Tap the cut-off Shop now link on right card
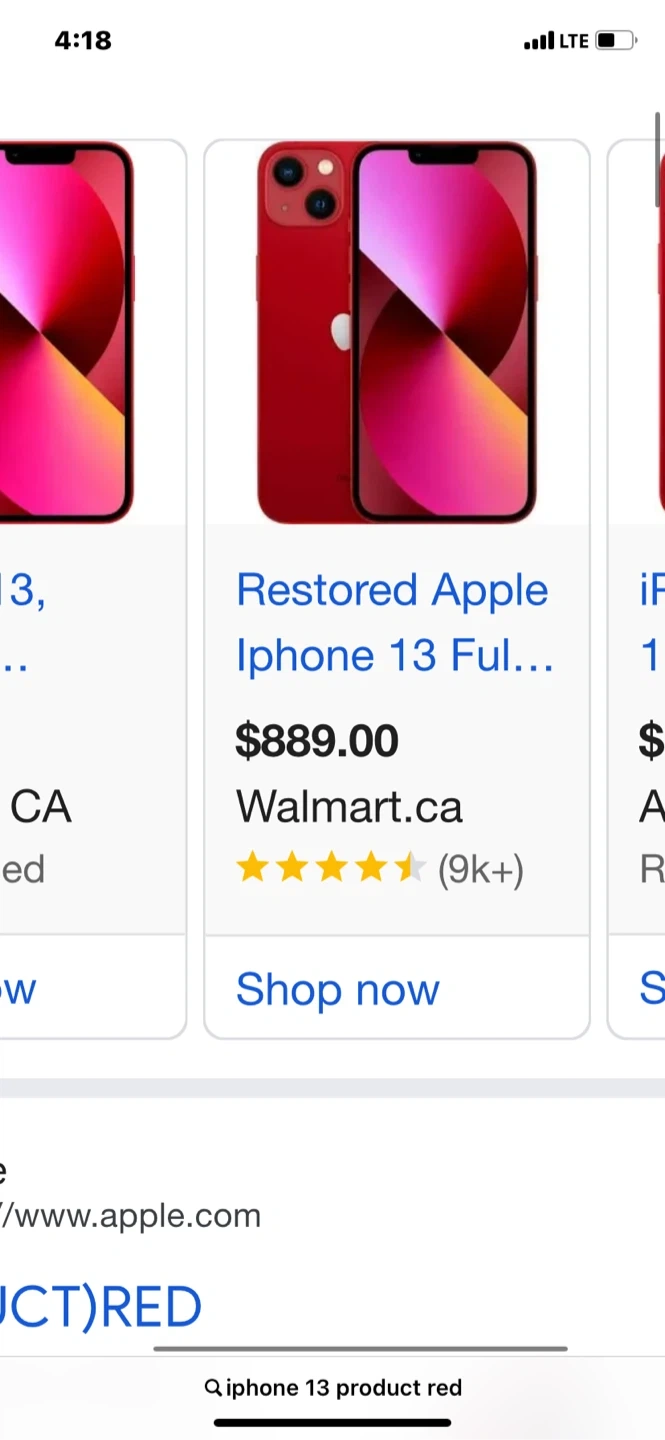Screen dimensions: 665x1440 (651, 990)
